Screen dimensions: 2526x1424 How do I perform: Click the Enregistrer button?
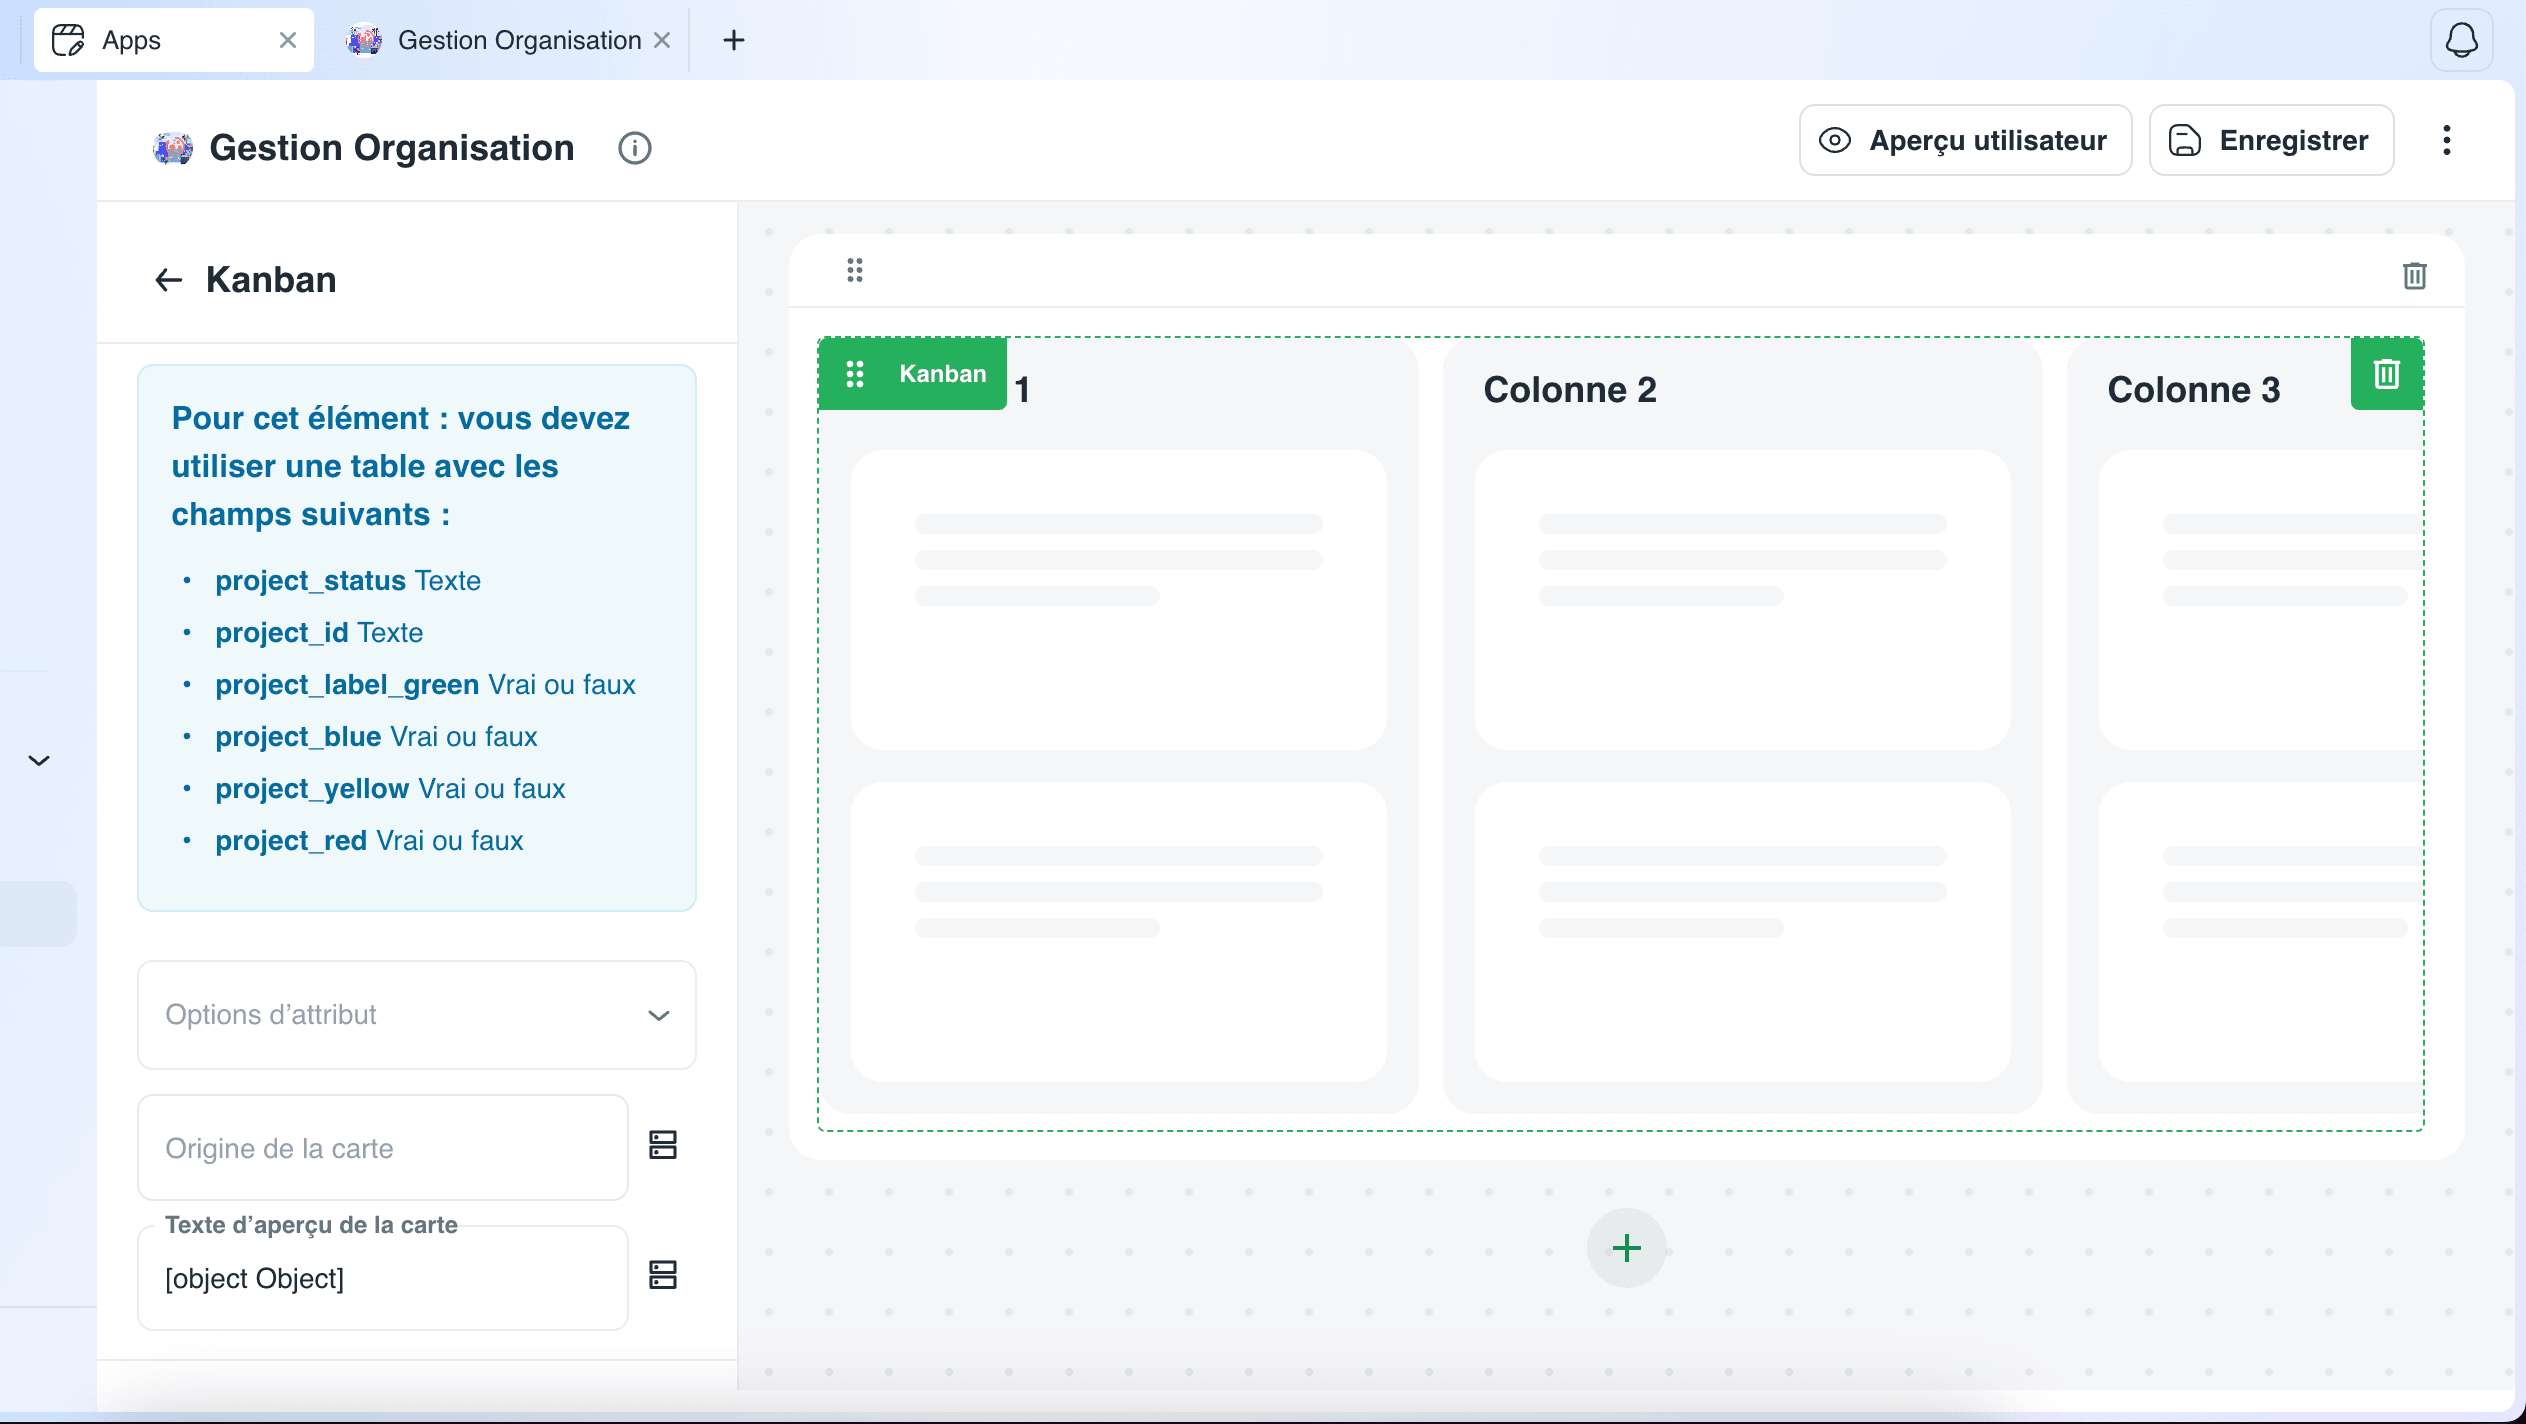click(2271, 140)
